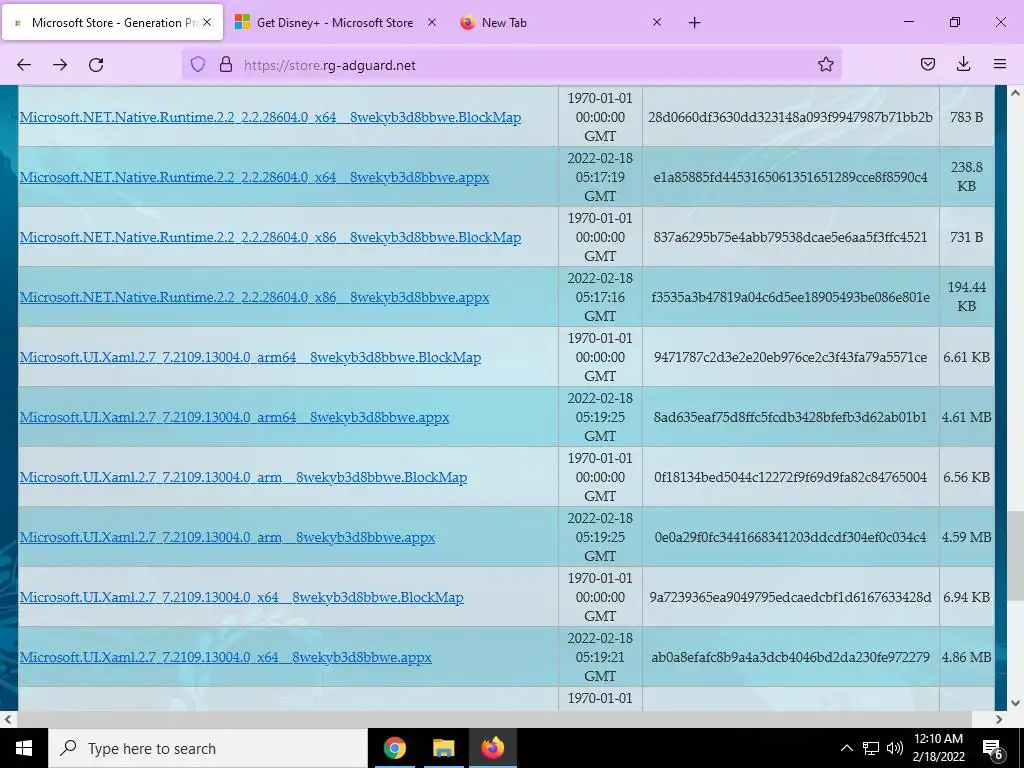Image resolution: width=1024 pixels, height=768 pixels.
Task: Select hash 28d0660df3630dd323148a093f9947987b71bb2b
Action: [x=790, y=118]
